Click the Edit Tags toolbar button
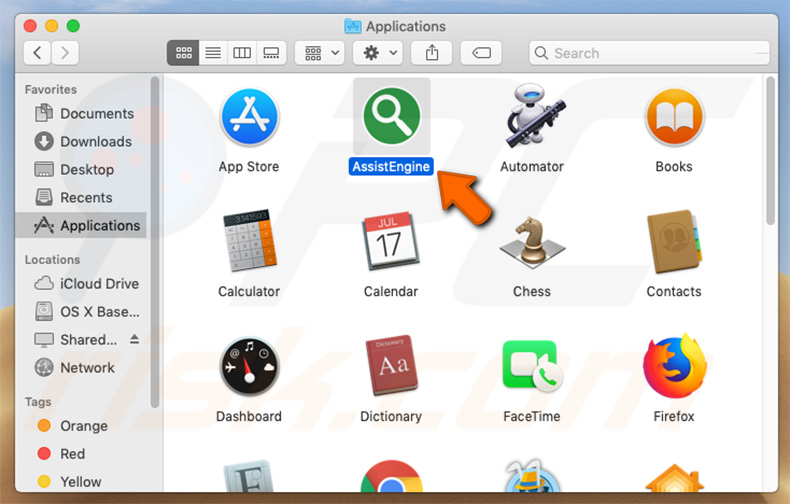790x504 pixels. click(481, 53)
